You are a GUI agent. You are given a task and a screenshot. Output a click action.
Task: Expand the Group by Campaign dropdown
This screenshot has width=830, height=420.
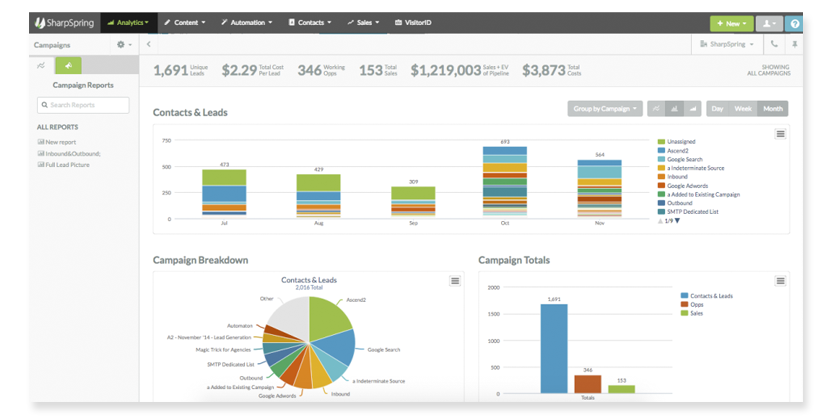pos(604,108)
